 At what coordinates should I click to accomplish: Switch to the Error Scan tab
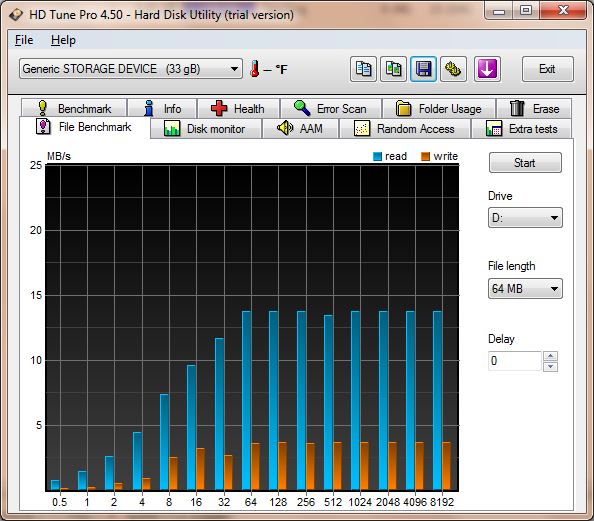pos(331,109)
